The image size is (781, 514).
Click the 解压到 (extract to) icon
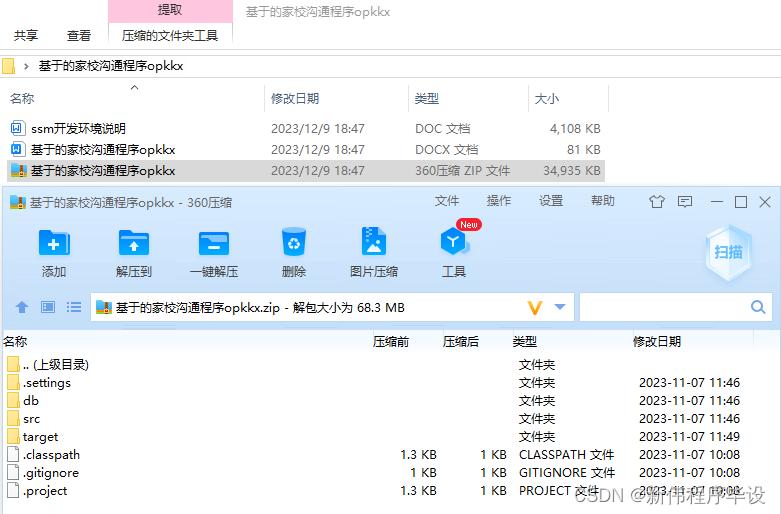(134, 243)
